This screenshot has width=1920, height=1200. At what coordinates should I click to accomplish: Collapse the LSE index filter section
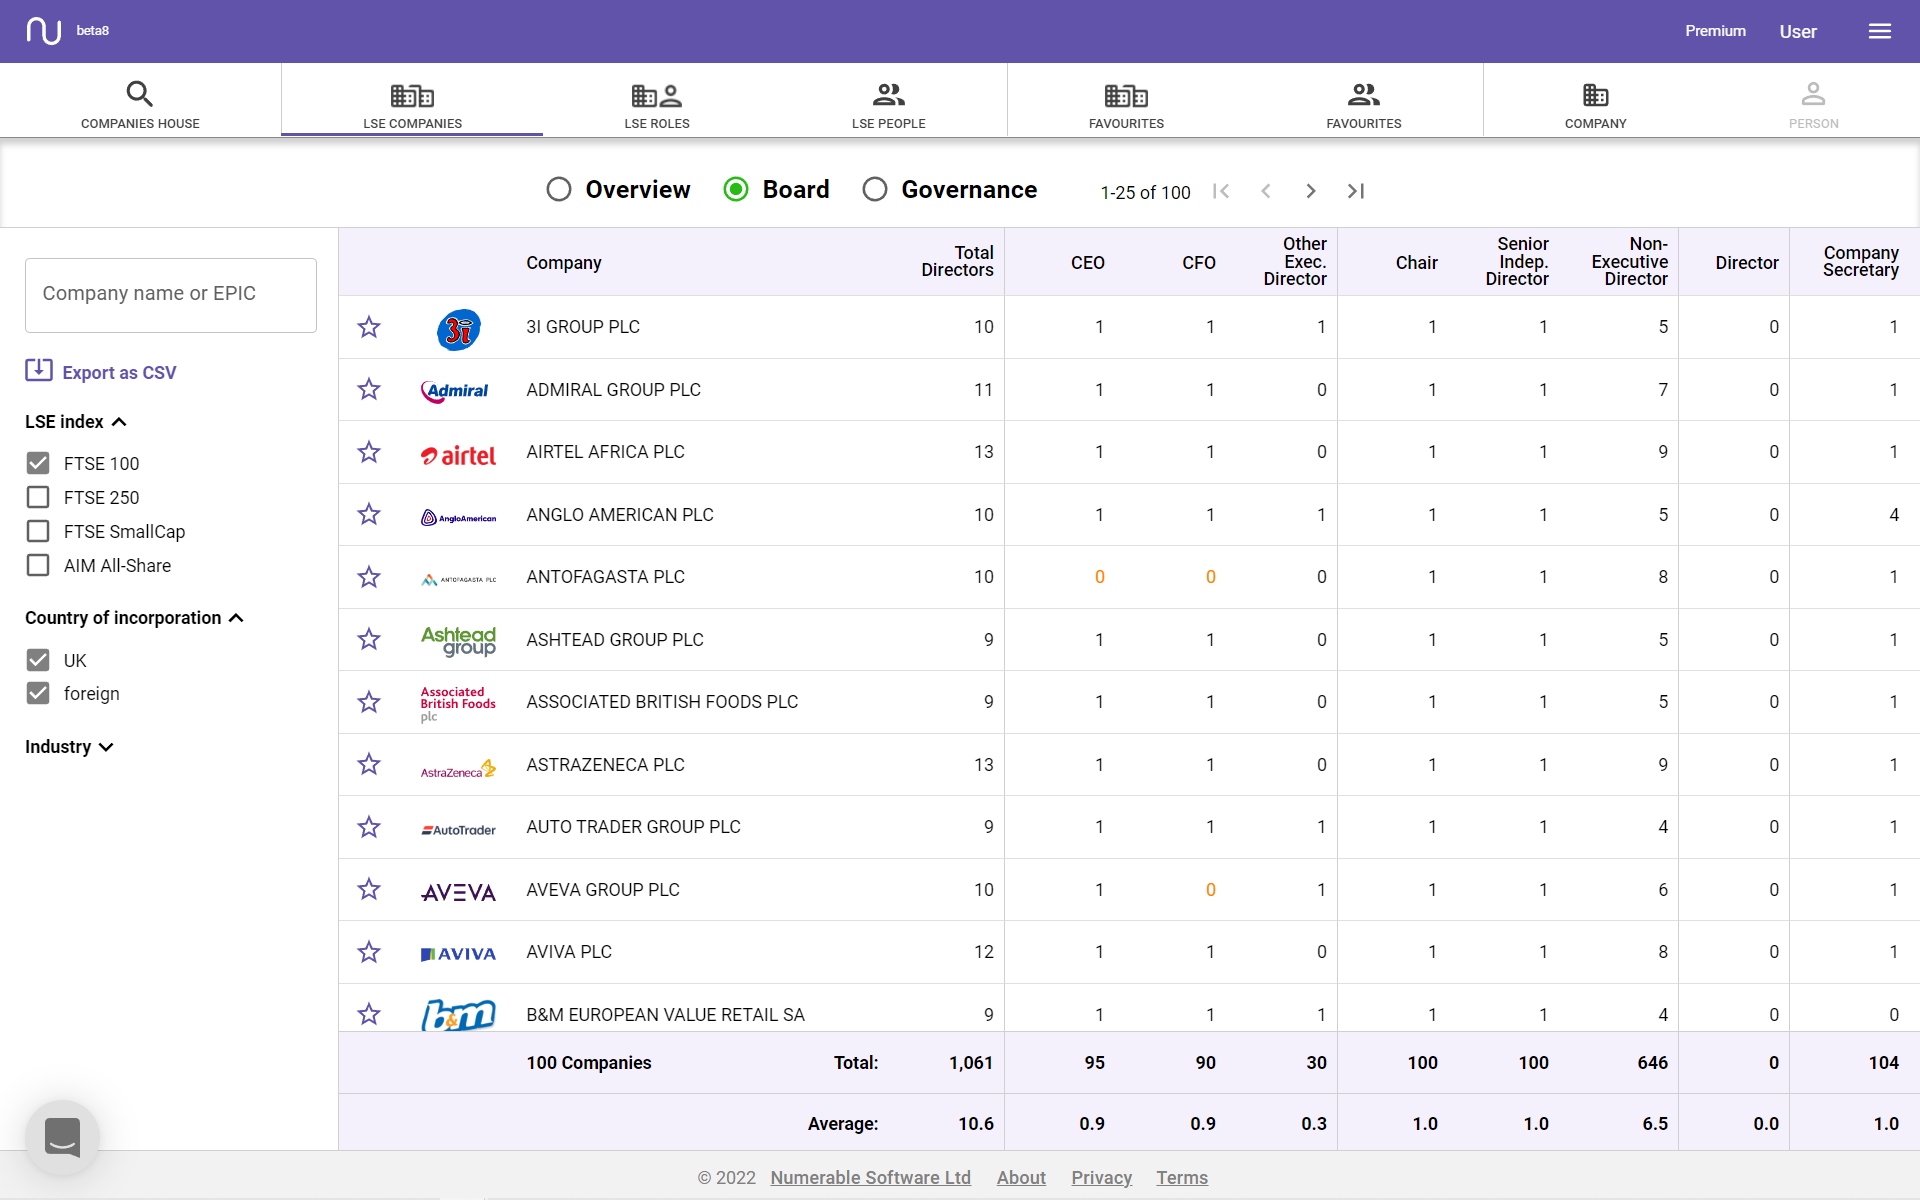tap(76, 422)
